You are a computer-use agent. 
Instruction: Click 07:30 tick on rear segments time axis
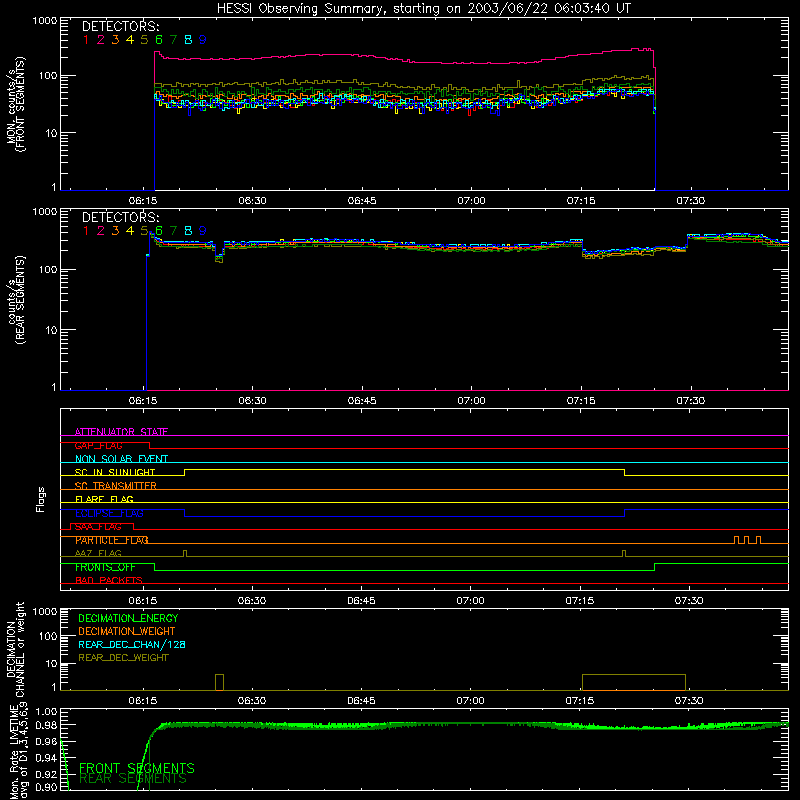691,401
